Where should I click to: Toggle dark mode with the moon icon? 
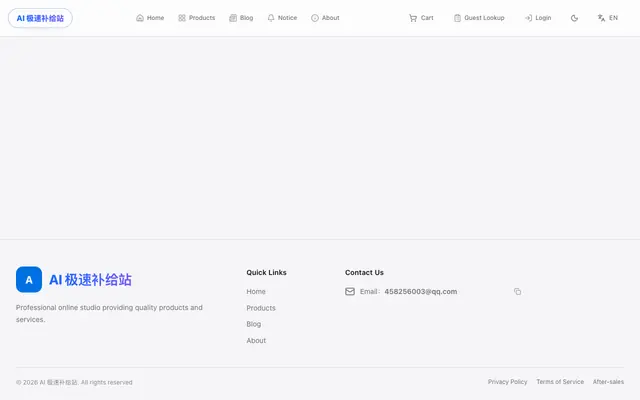pyautogui.click(x=574, y=18)
